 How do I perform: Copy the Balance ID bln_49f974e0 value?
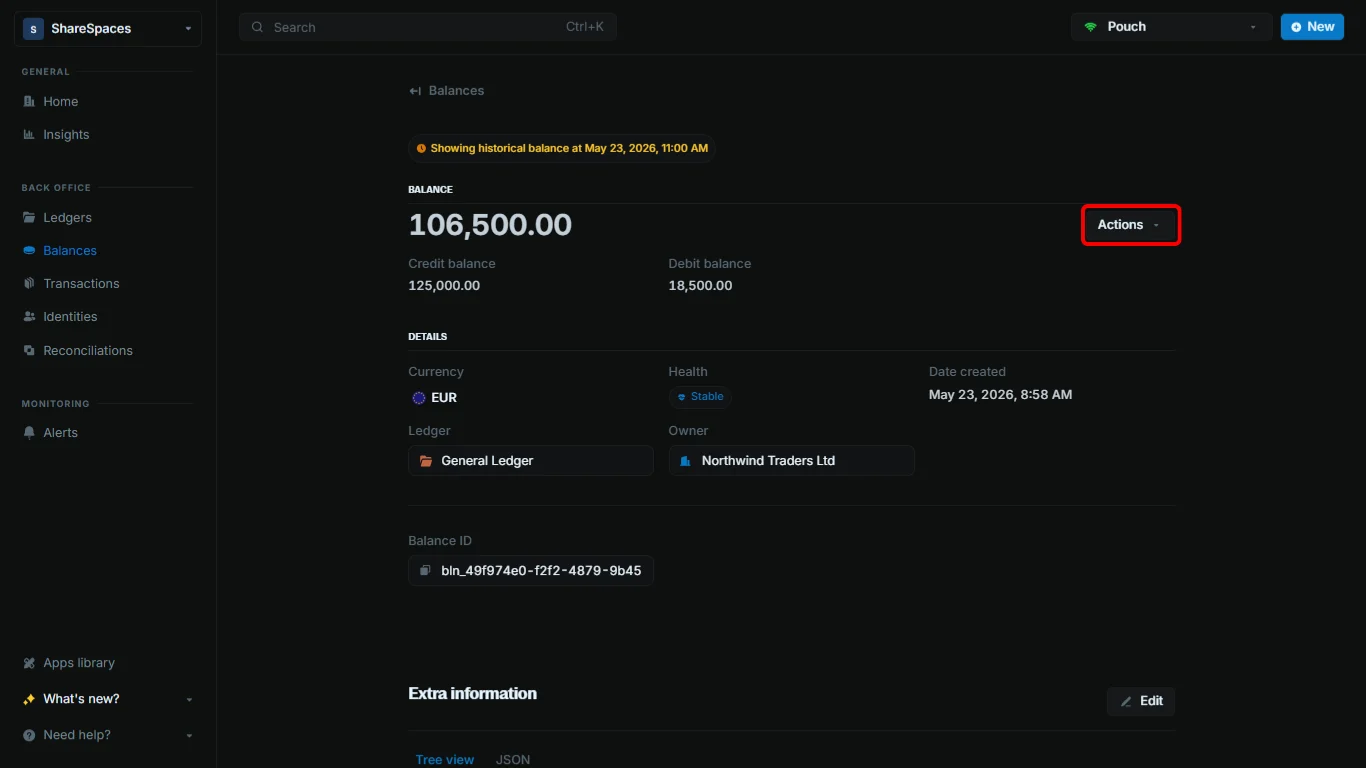[531, 571]
